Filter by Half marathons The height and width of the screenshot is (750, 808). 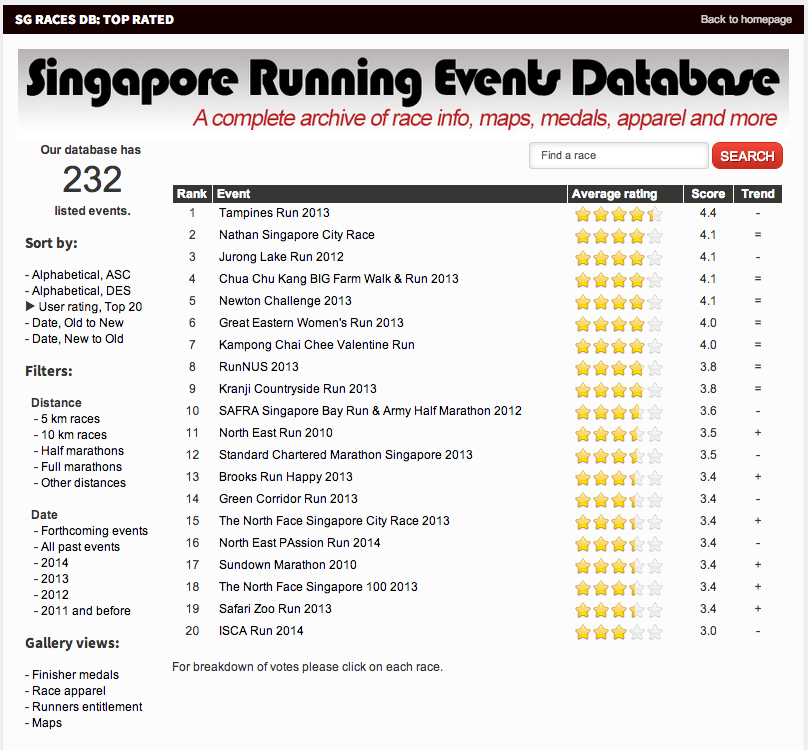(x=82, y=451)
